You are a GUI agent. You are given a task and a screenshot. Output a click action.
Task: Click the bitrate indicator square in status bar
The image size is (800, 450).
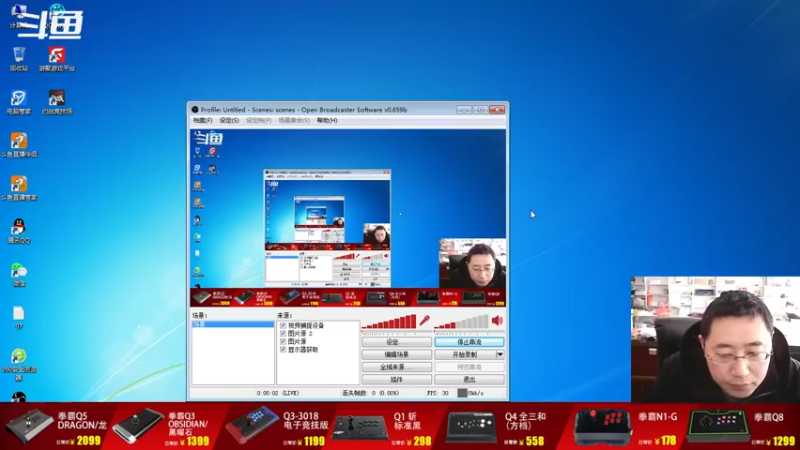point(462,393)
